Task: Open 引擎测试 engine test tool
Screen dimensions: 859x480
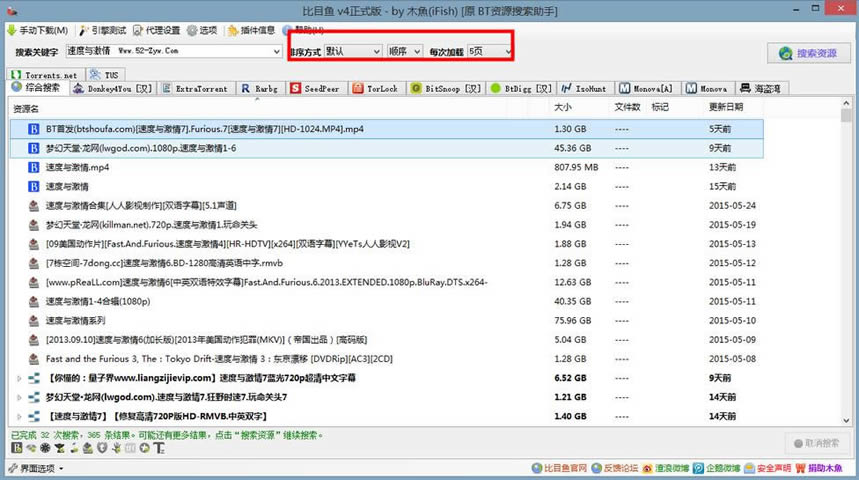Action: (x=102, y=30)
